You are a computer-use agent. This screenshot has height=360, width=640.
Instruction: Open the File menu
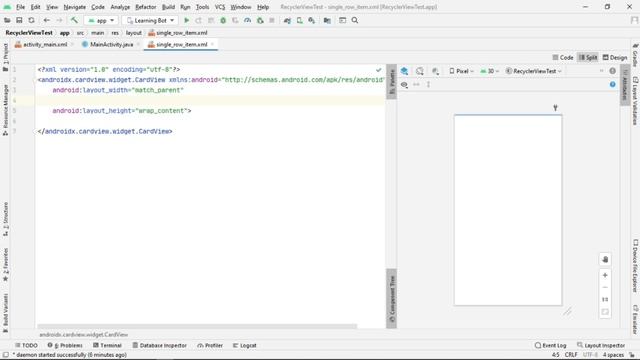tap(20, 7)
